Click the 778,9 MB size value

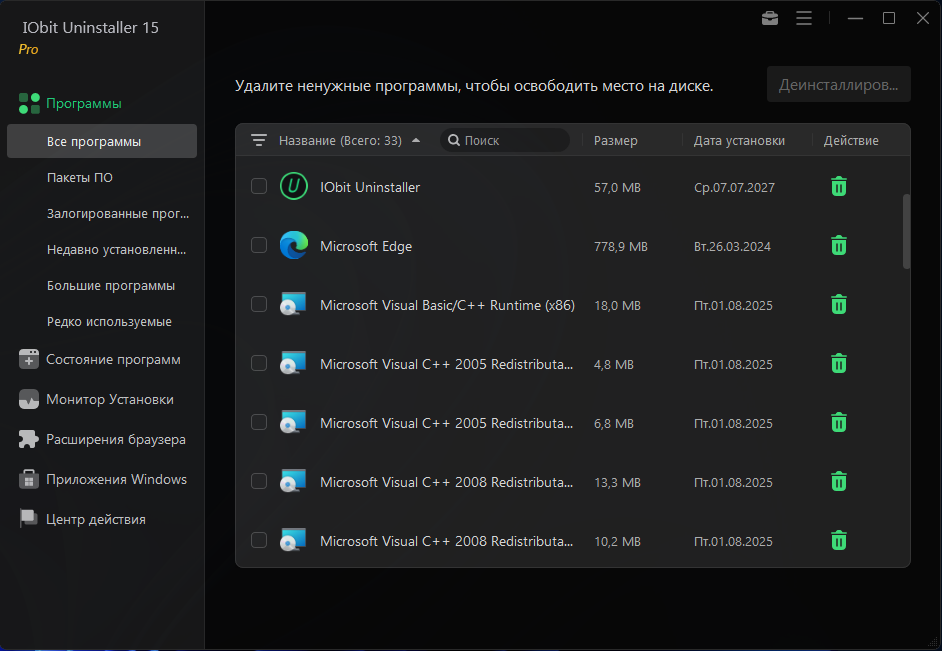coord(621,246)
